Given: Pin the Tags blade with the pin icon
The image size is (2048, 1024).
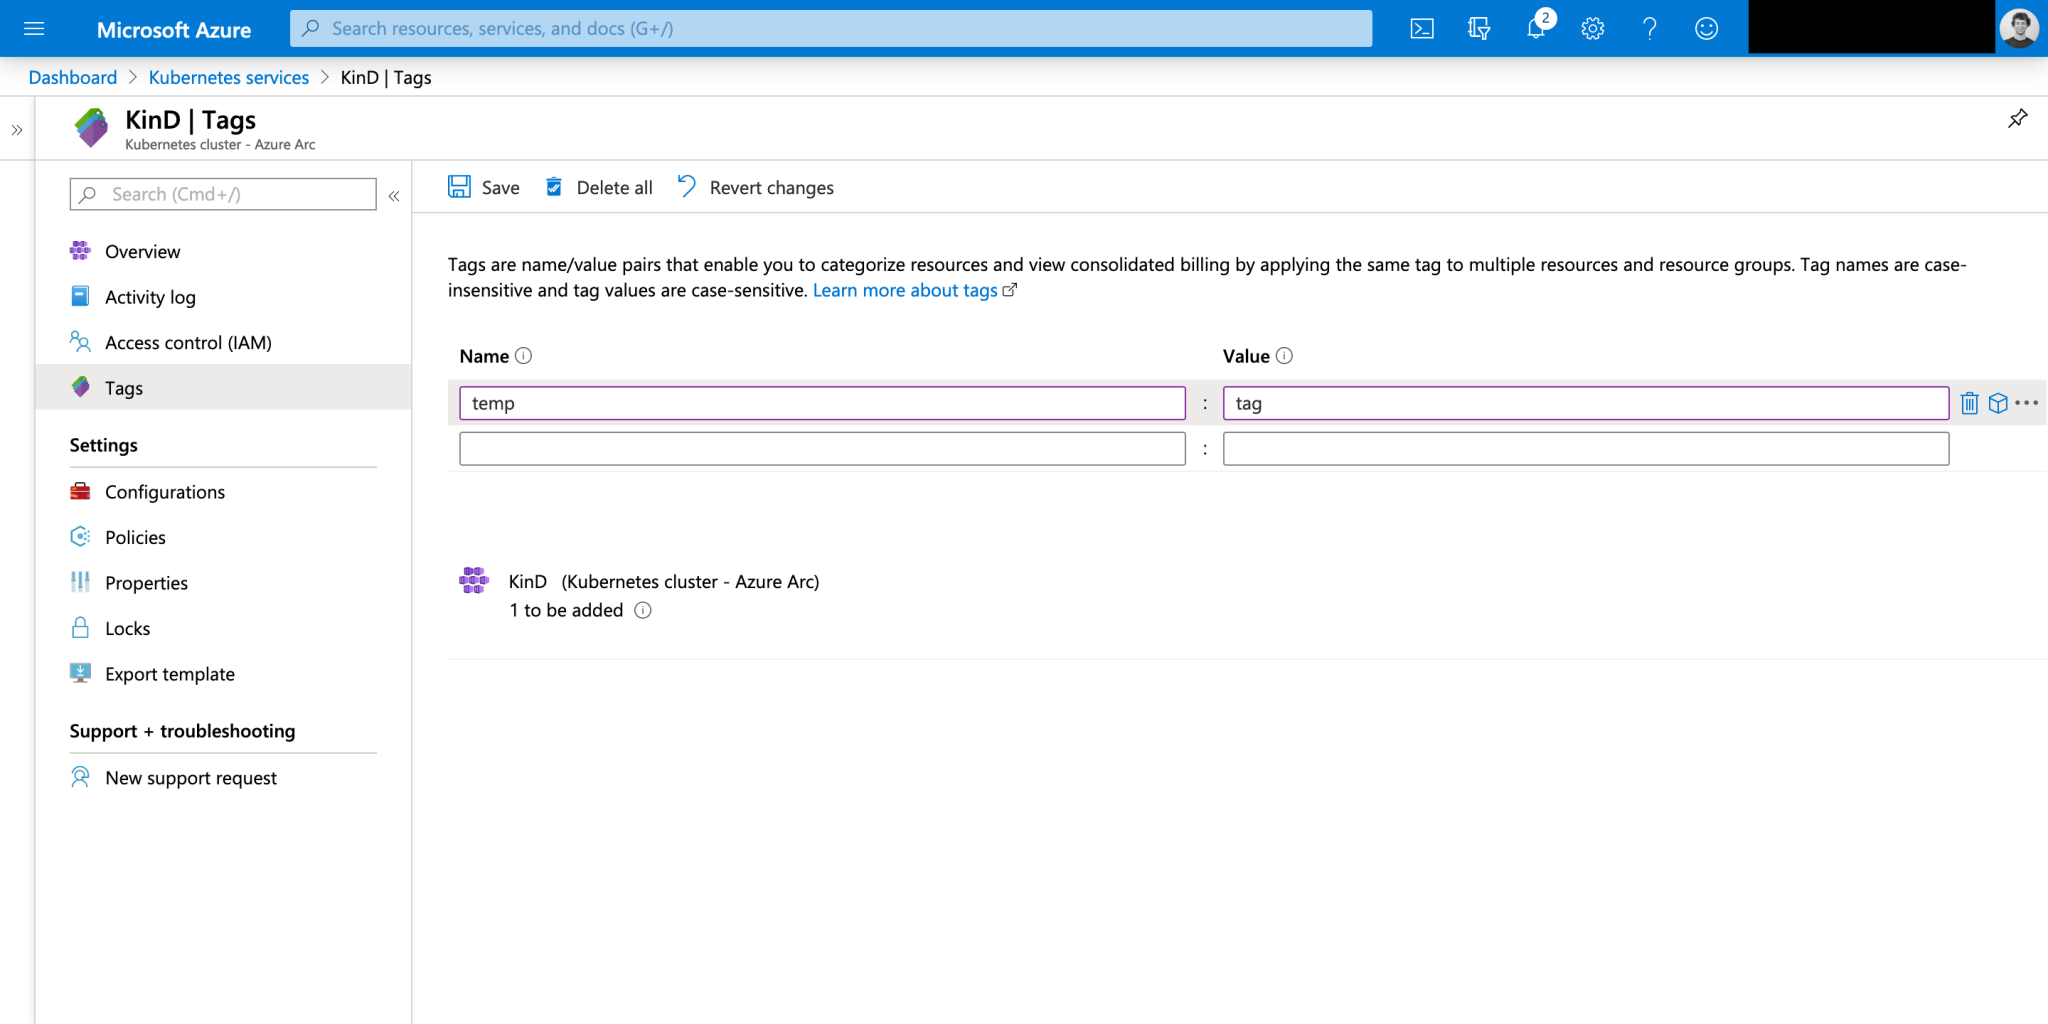Looking at the screenshot, I should 2017,118.
